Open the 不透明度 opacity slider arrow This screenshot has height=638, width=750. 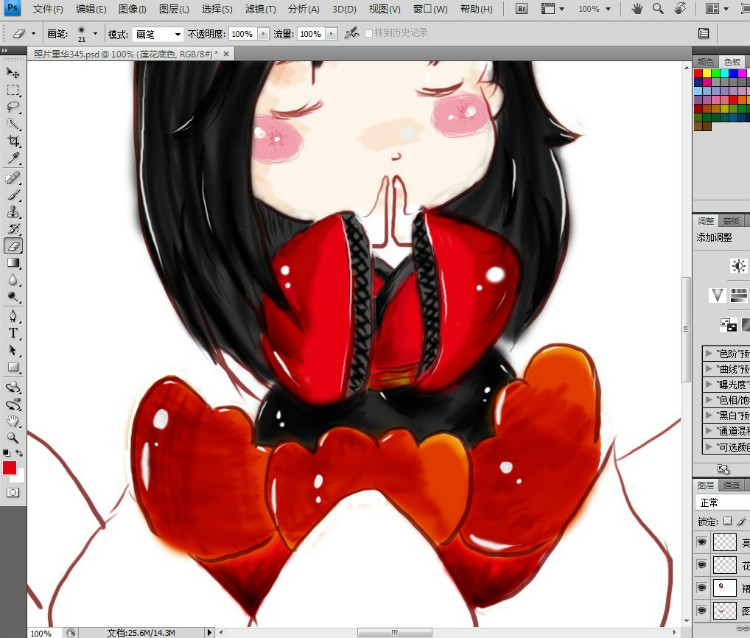(264, 34)
